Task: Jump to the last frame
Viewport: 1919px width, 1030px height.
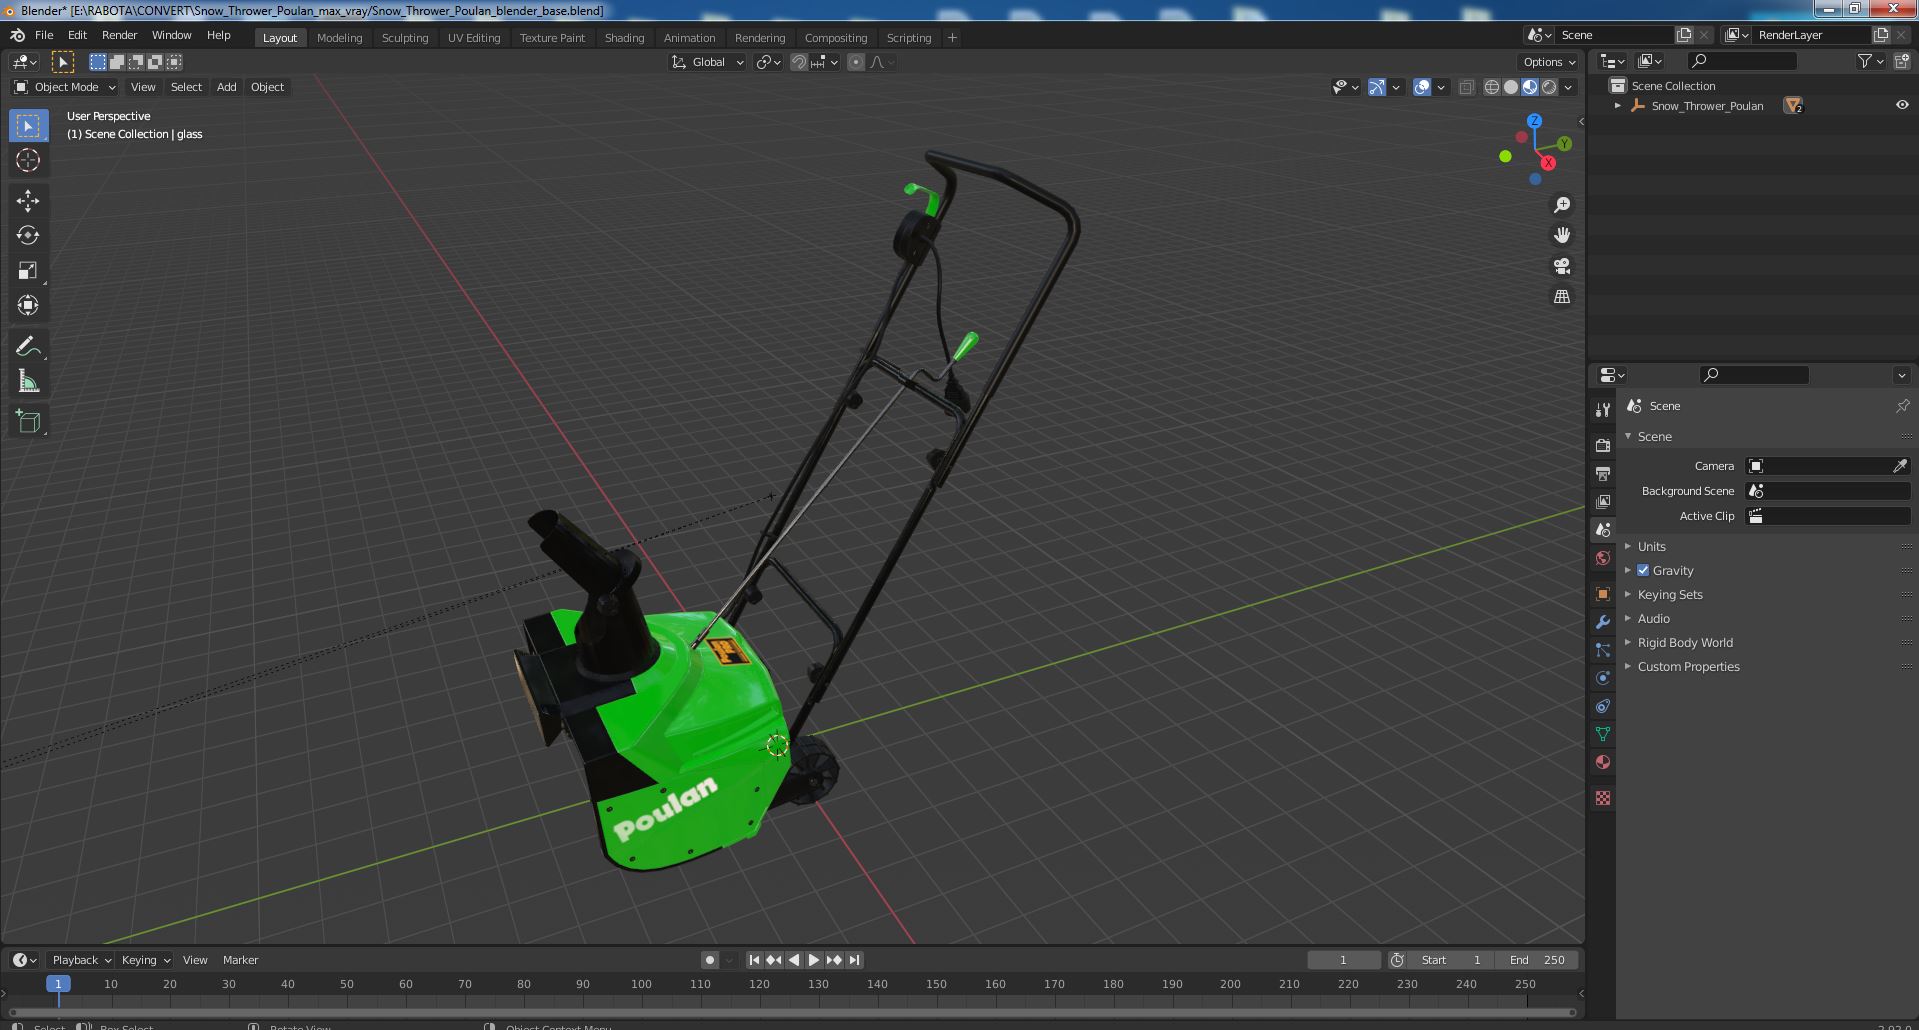Action: 855,960
